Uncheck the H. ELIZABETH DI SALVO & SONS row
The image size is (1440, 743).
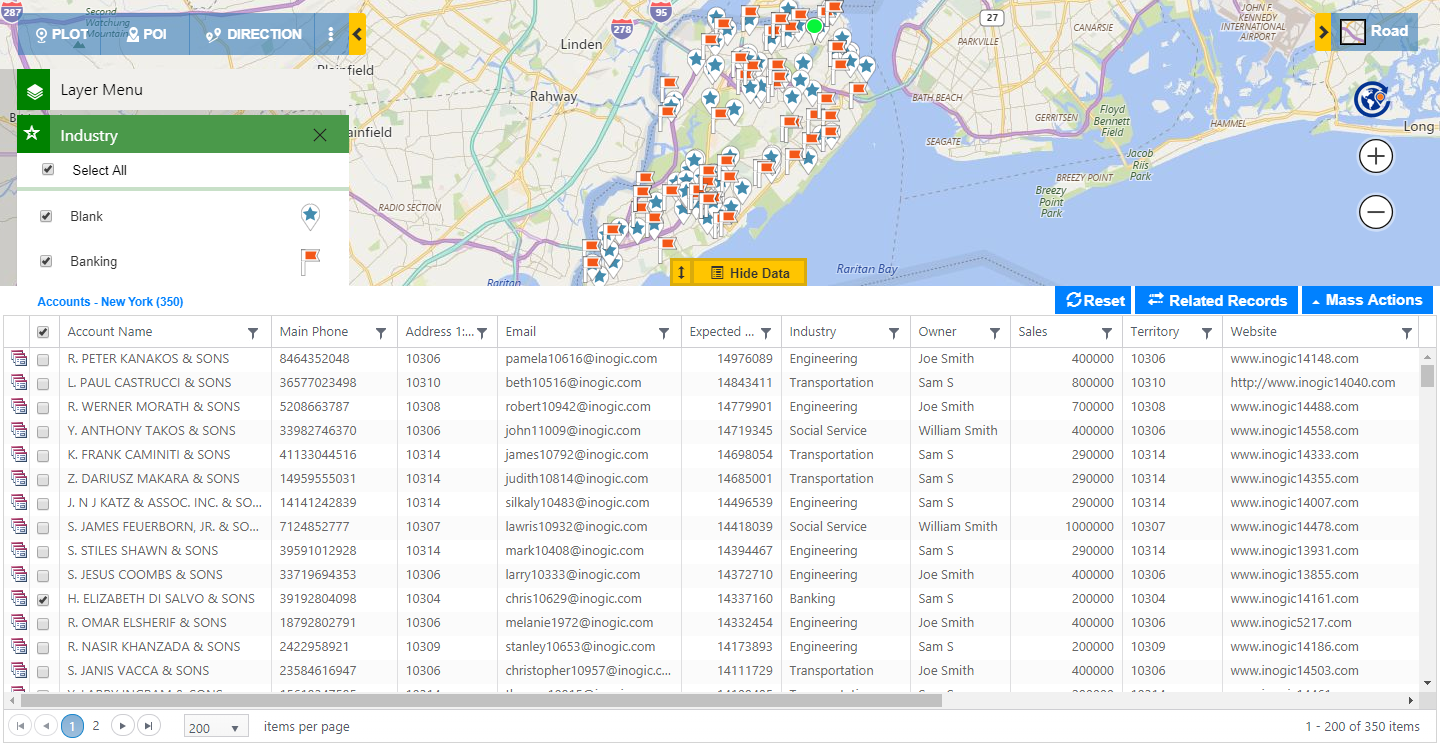click(x=43, y=599)
